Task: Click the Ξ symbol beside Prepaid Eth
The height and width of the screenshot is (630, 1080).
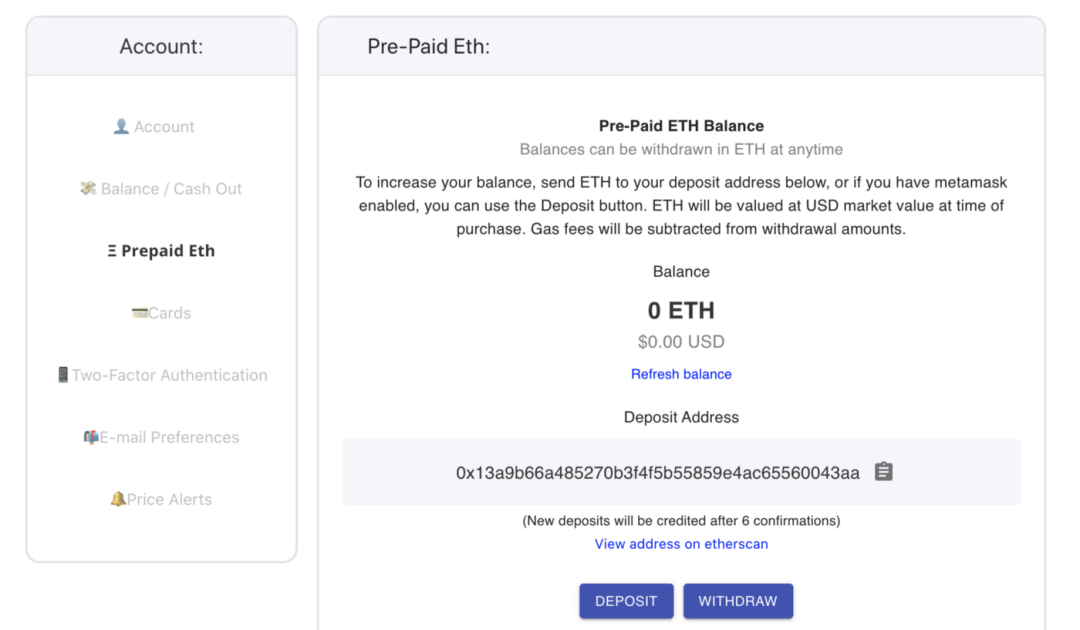Action: pyautogui.click(x=112, y=251)
